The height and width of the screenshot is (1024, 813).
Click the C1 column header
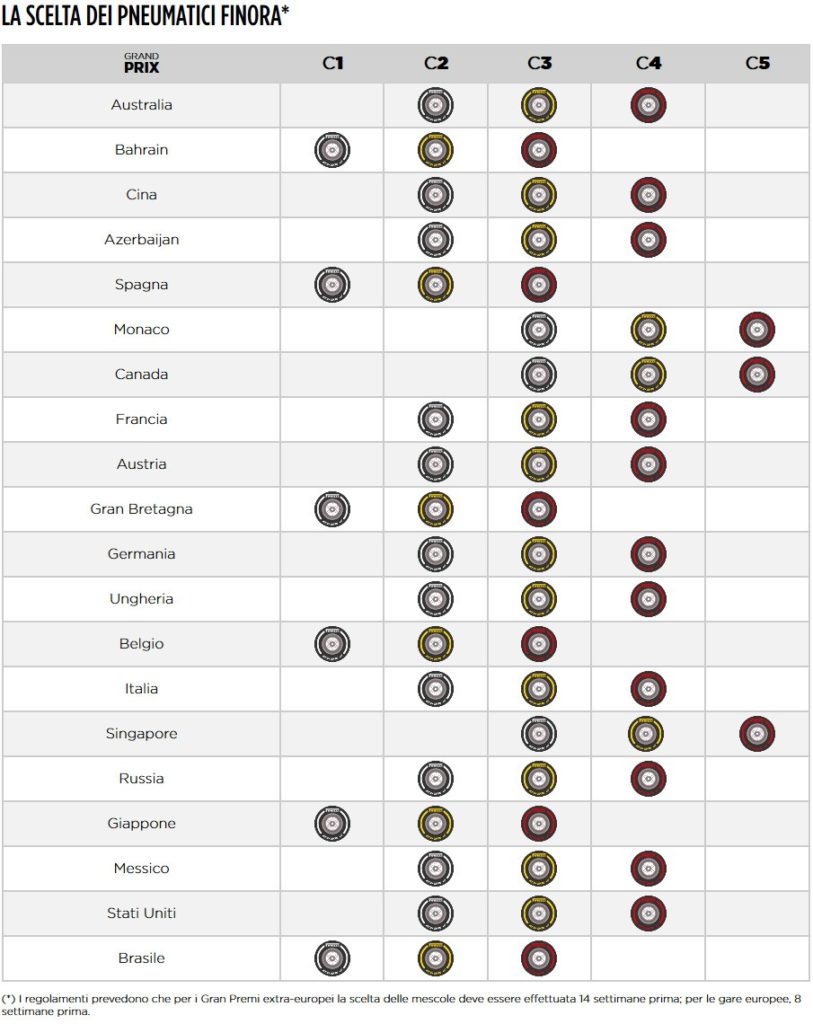pyautogui.click(x=332, y=63)
